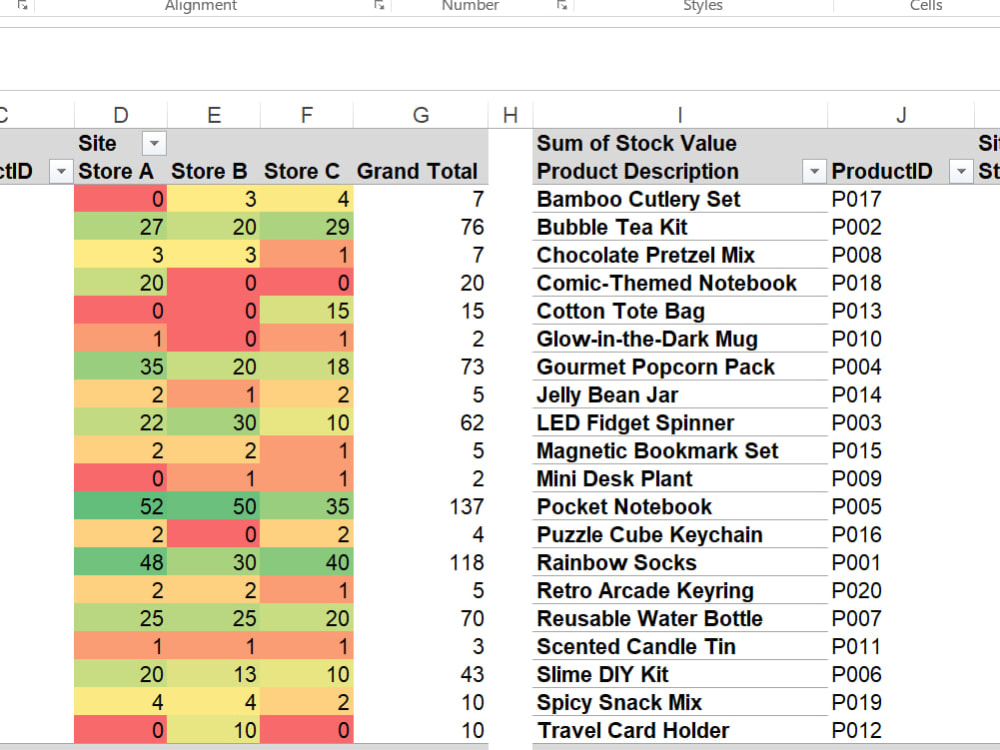1000x750 pixels.
Task: Select the Chocolate Pretzel Mix cell
Action: click(680, 255)
